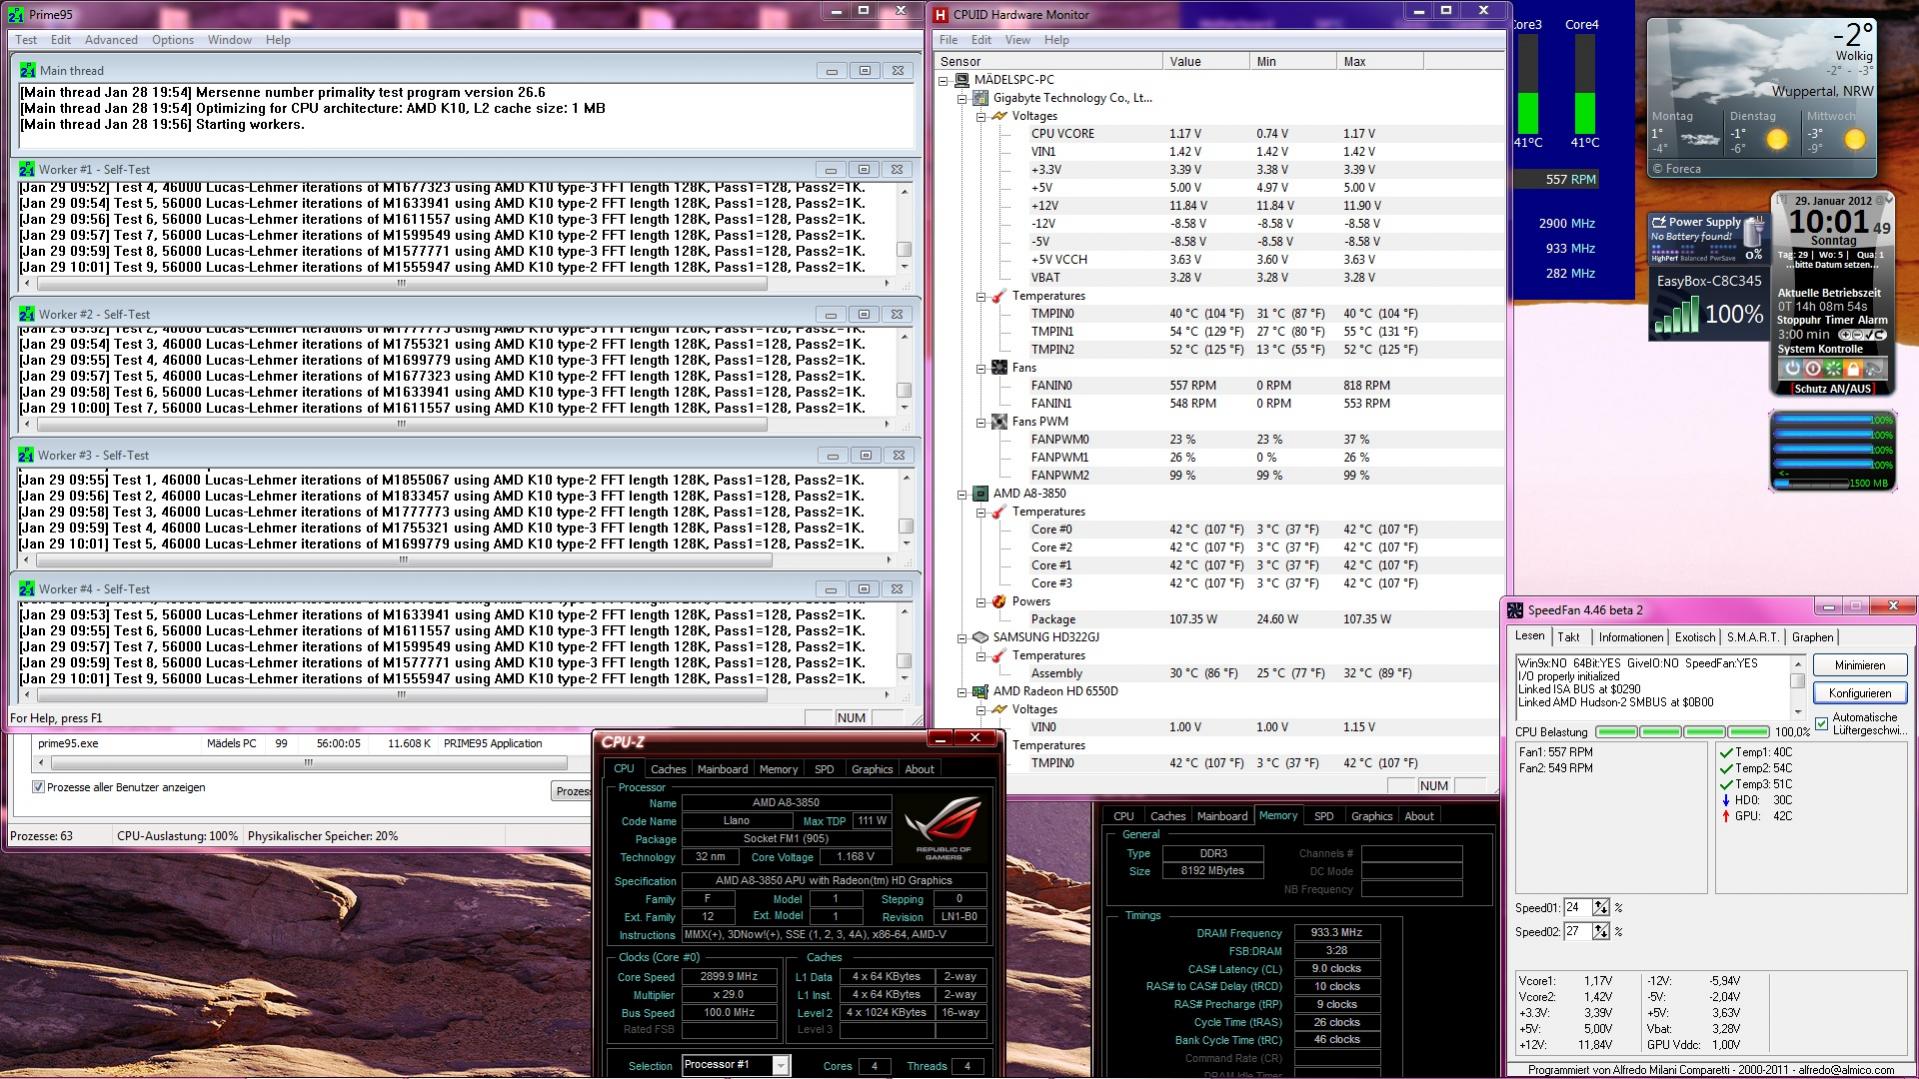This screenshot has width=1919, height=1079.
Task: Click the Main thread window icon in Prime95
Action: 26,70
